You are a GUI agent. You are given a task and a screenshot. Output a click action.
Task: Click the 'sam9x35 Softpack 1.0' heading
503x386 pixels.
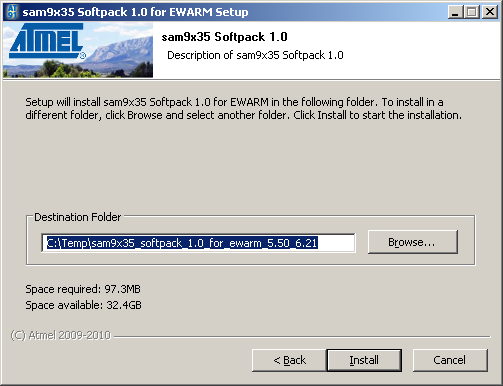coord(224,37)
